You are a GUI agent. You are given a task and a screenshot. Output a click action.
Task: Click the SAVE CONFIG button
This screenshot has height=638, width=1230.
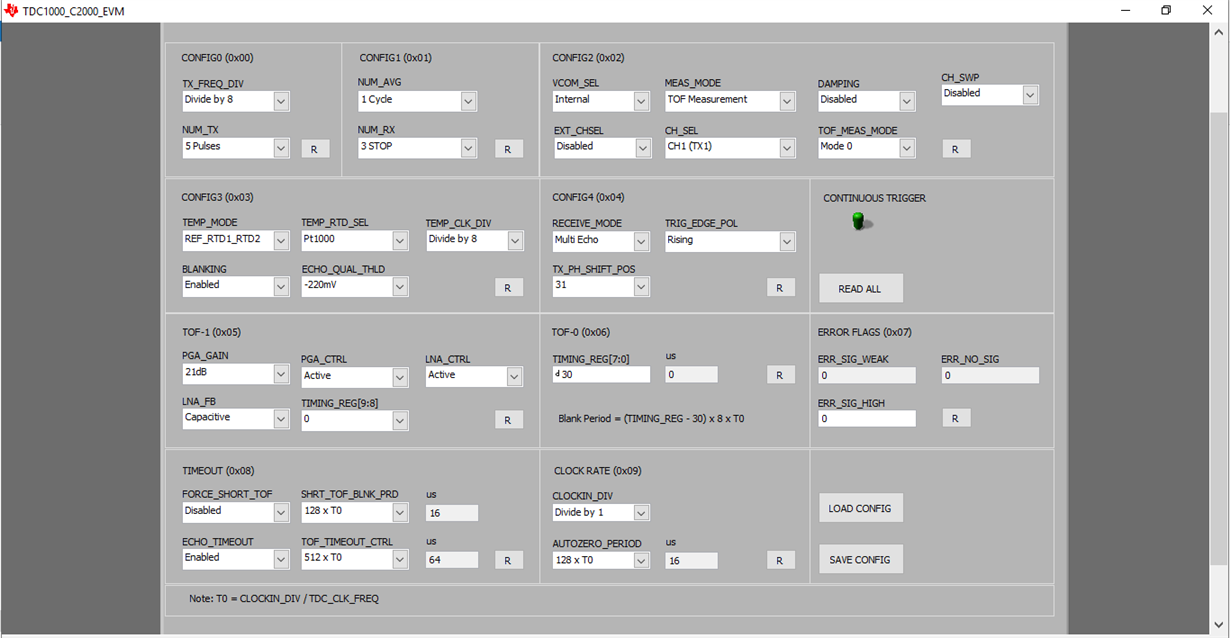860,559
